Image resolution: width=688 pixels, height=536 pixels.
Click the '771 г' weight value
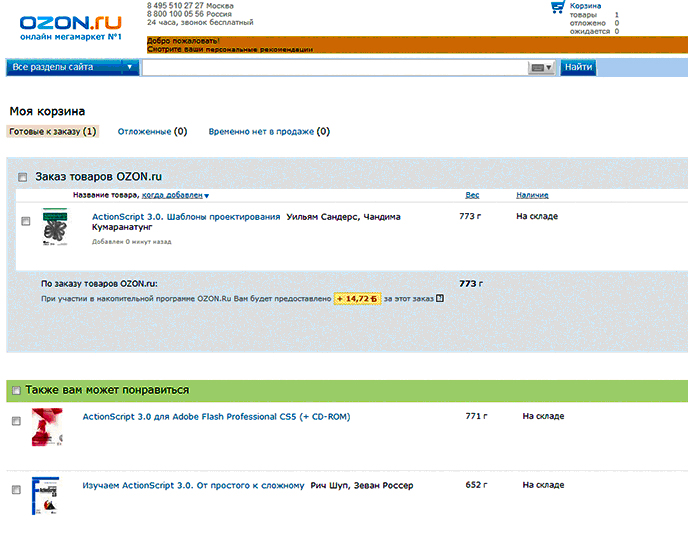pos(476,416)
